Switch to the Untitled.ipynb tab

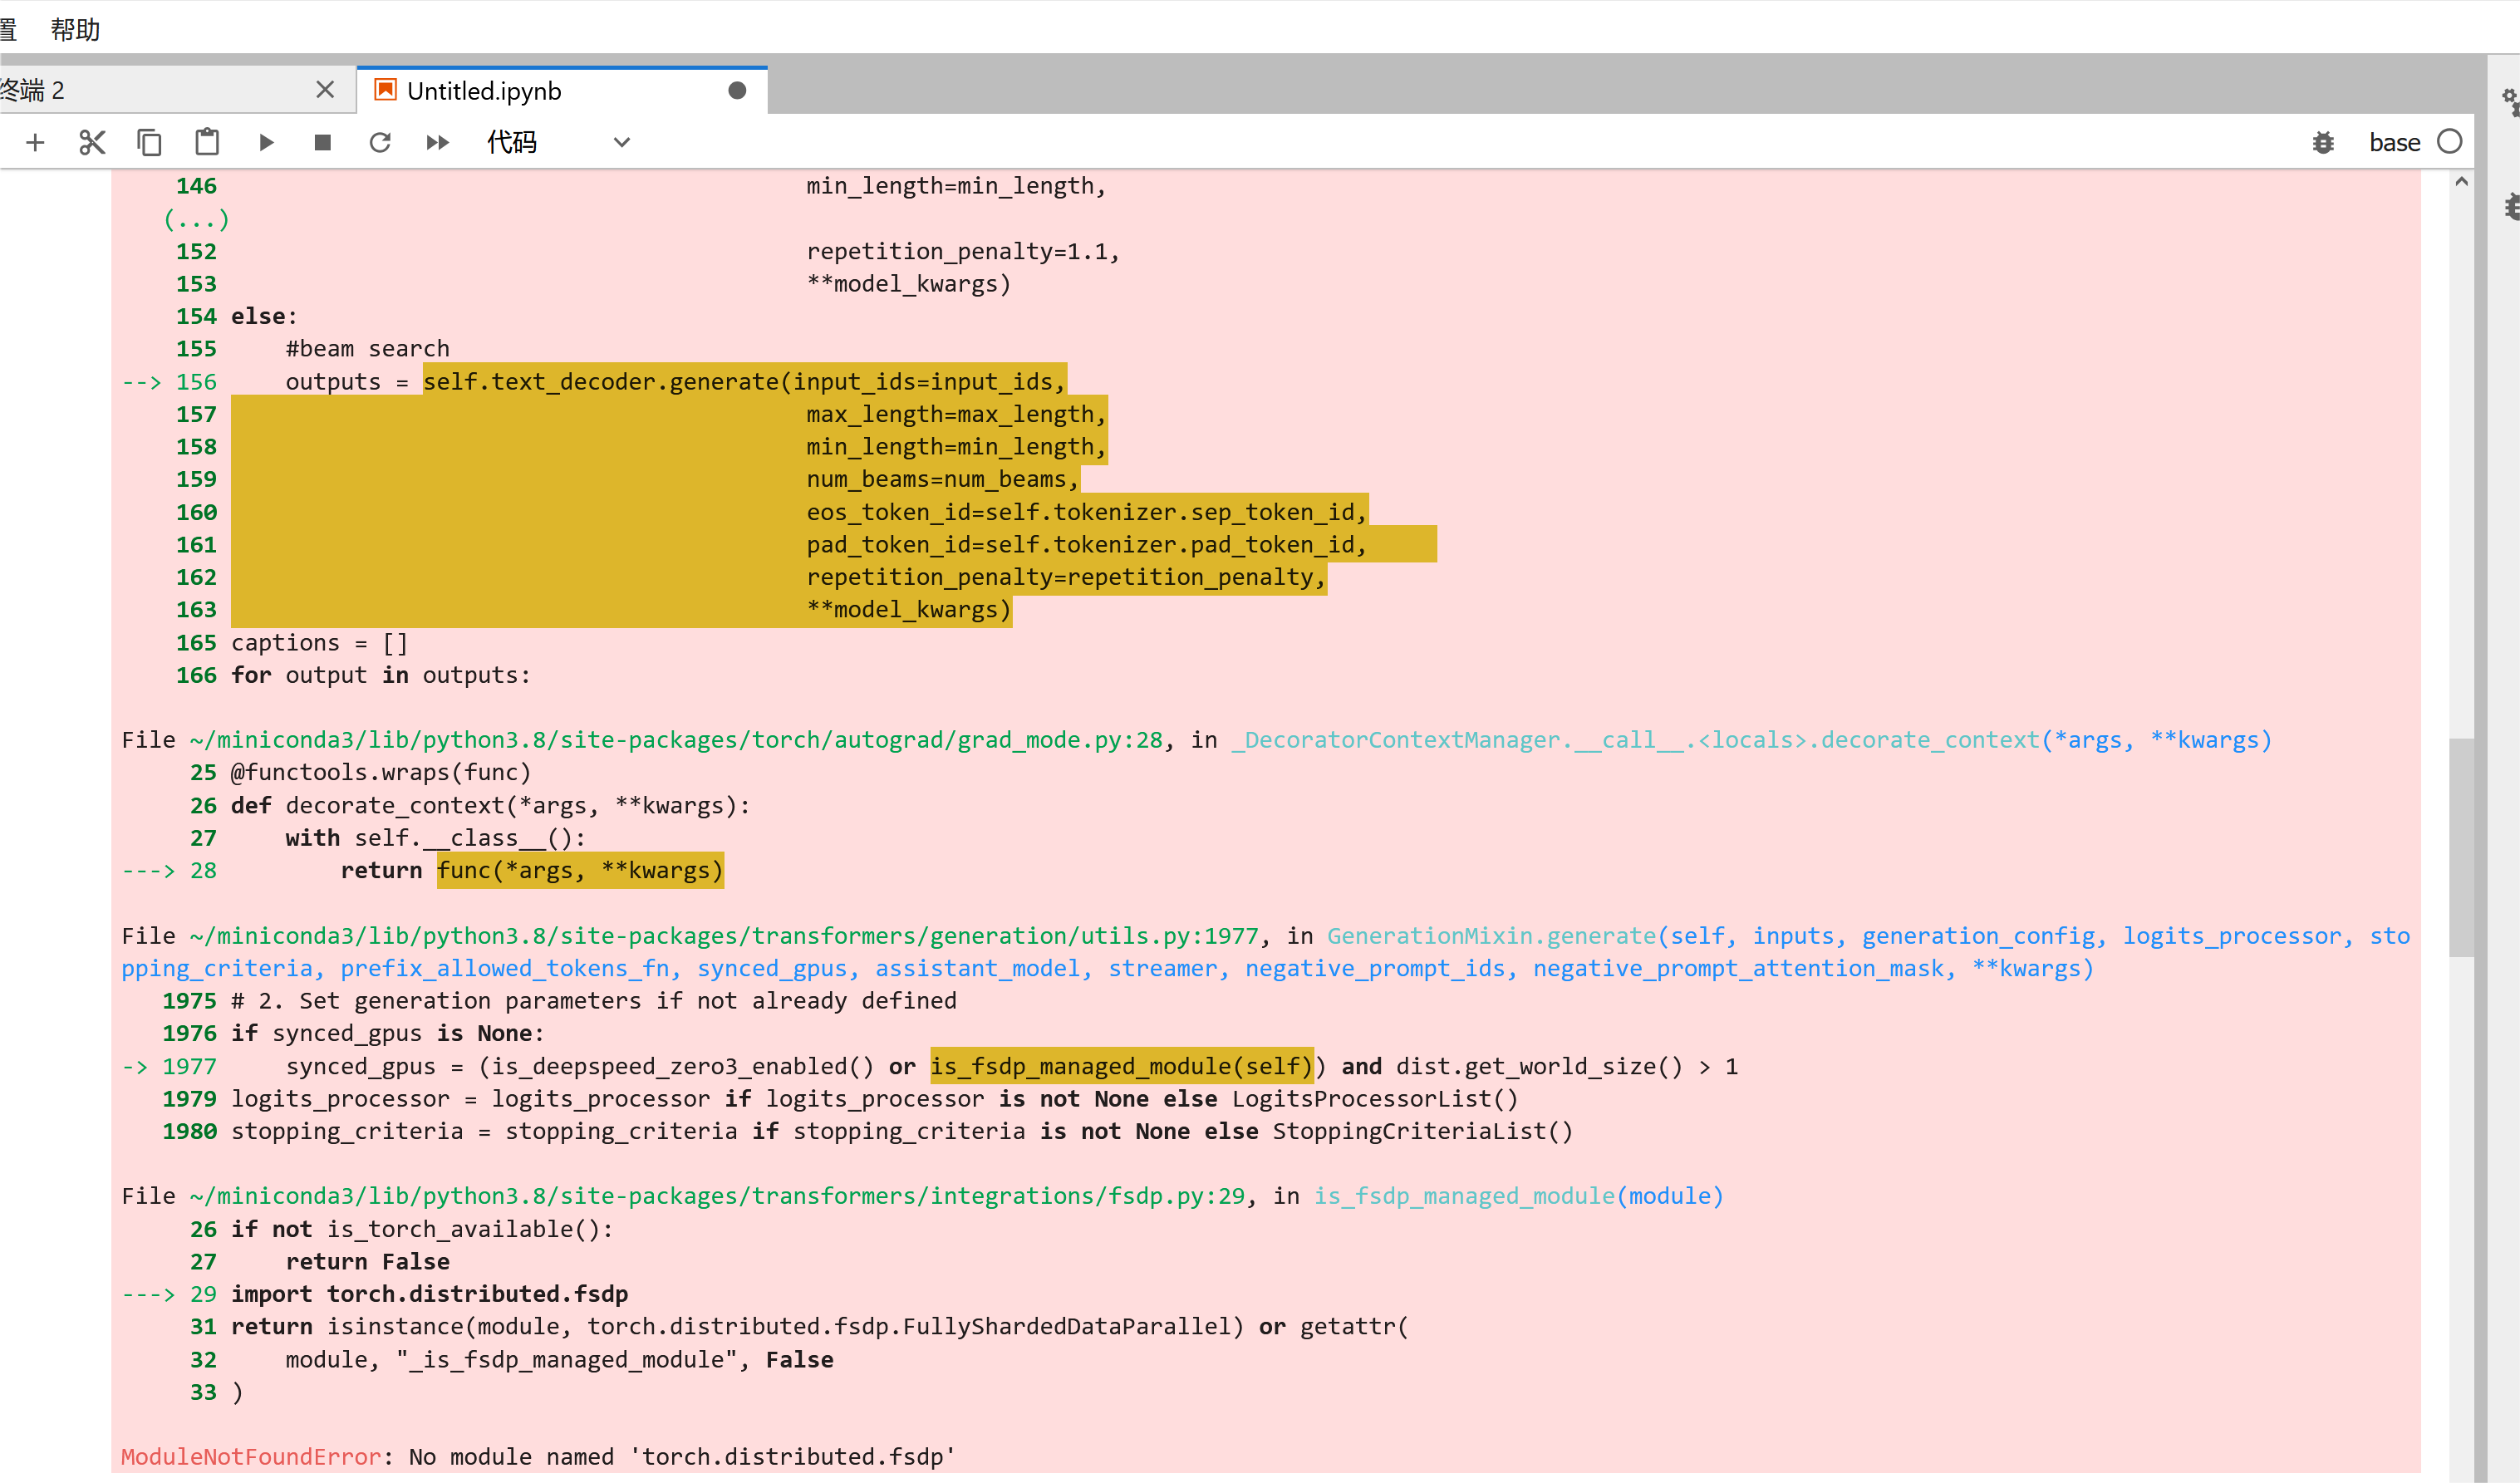coord(484,91)
